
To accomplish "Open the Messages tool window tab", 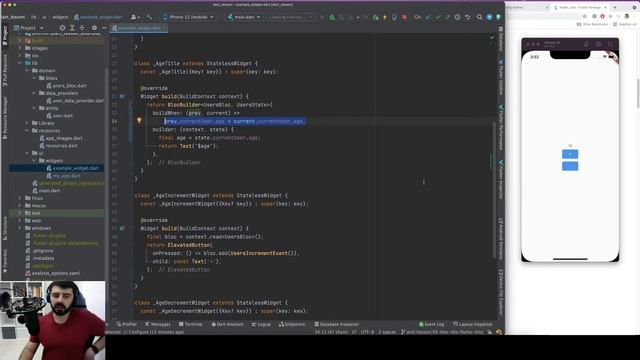I will [158, 324].
